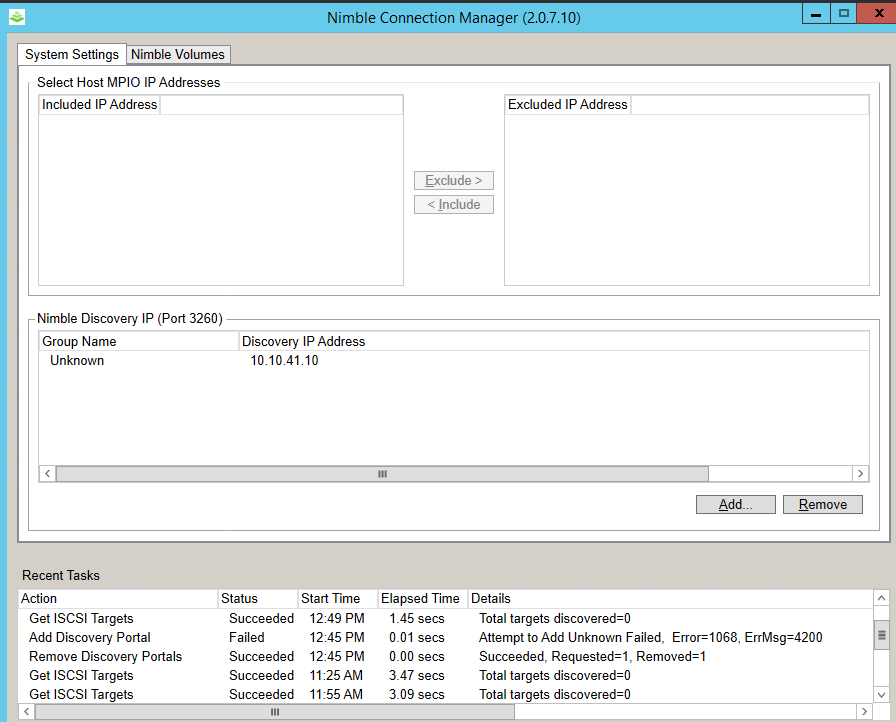Screen dimensions: 896x722
Task: Select discovery IP 10.10.41.10
Action: point(284,360)
